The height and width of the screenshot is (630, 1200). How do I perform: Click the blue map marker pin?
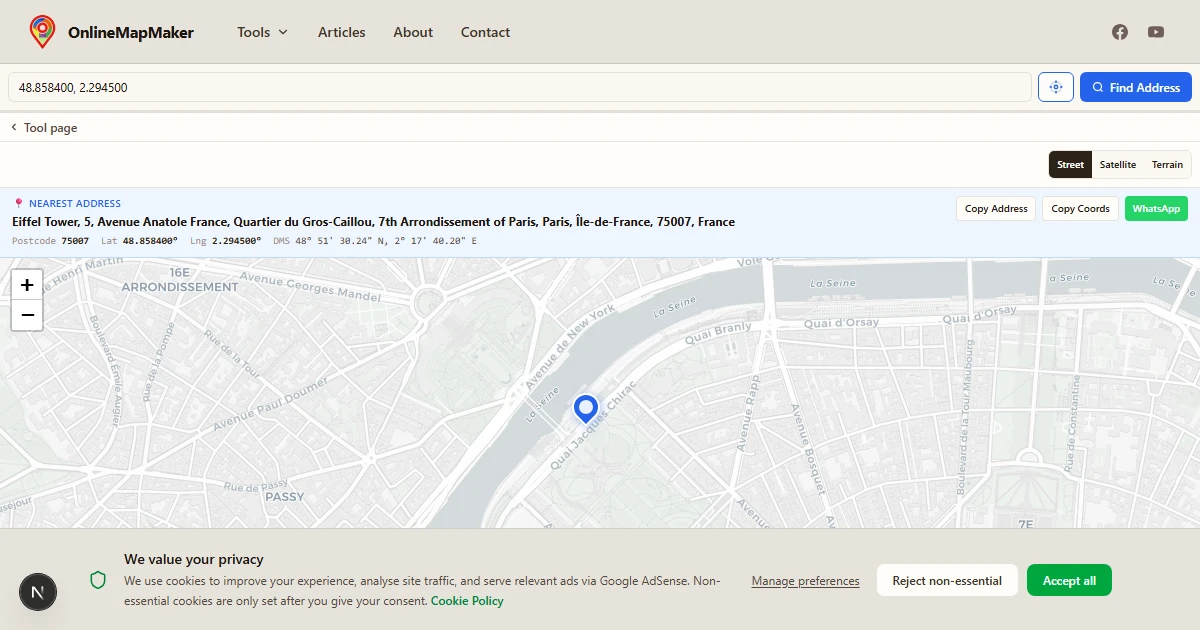pos(586,409)
